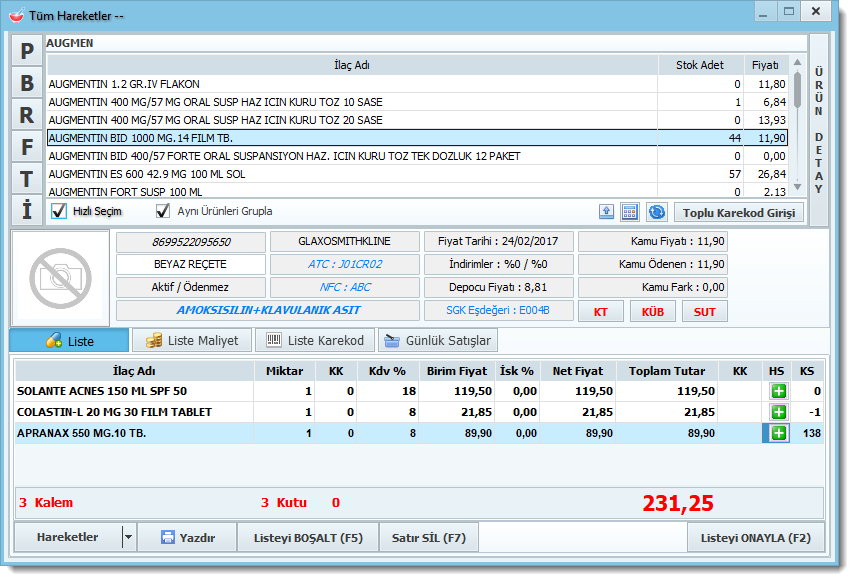
Task: Select COLASTIN-L 20 MG 30 FILM TABLET row
Action: (418, 412)
